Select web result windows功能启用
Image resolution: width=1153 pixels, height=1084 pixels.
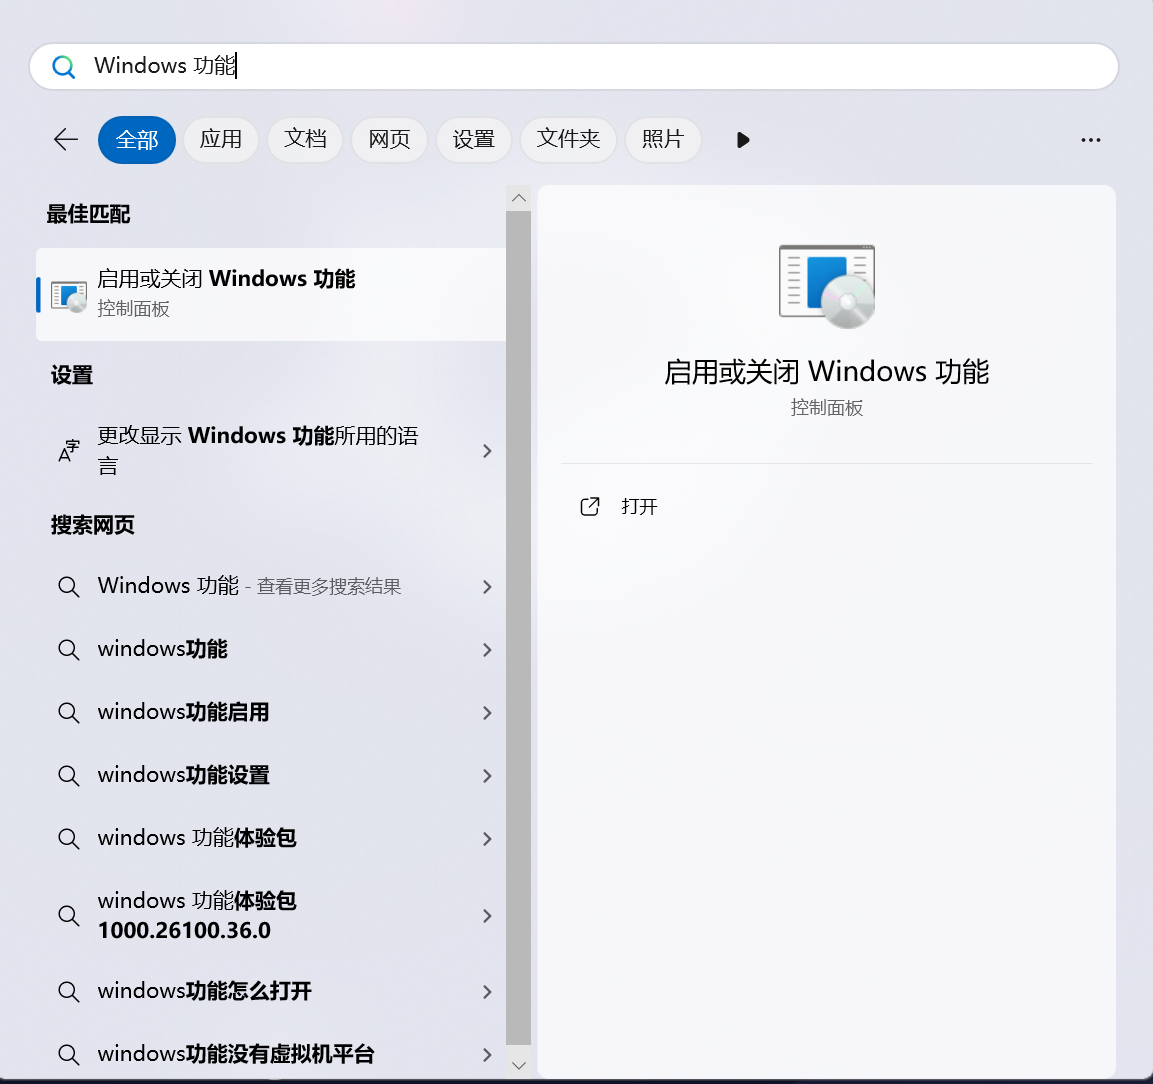[271, 713]
